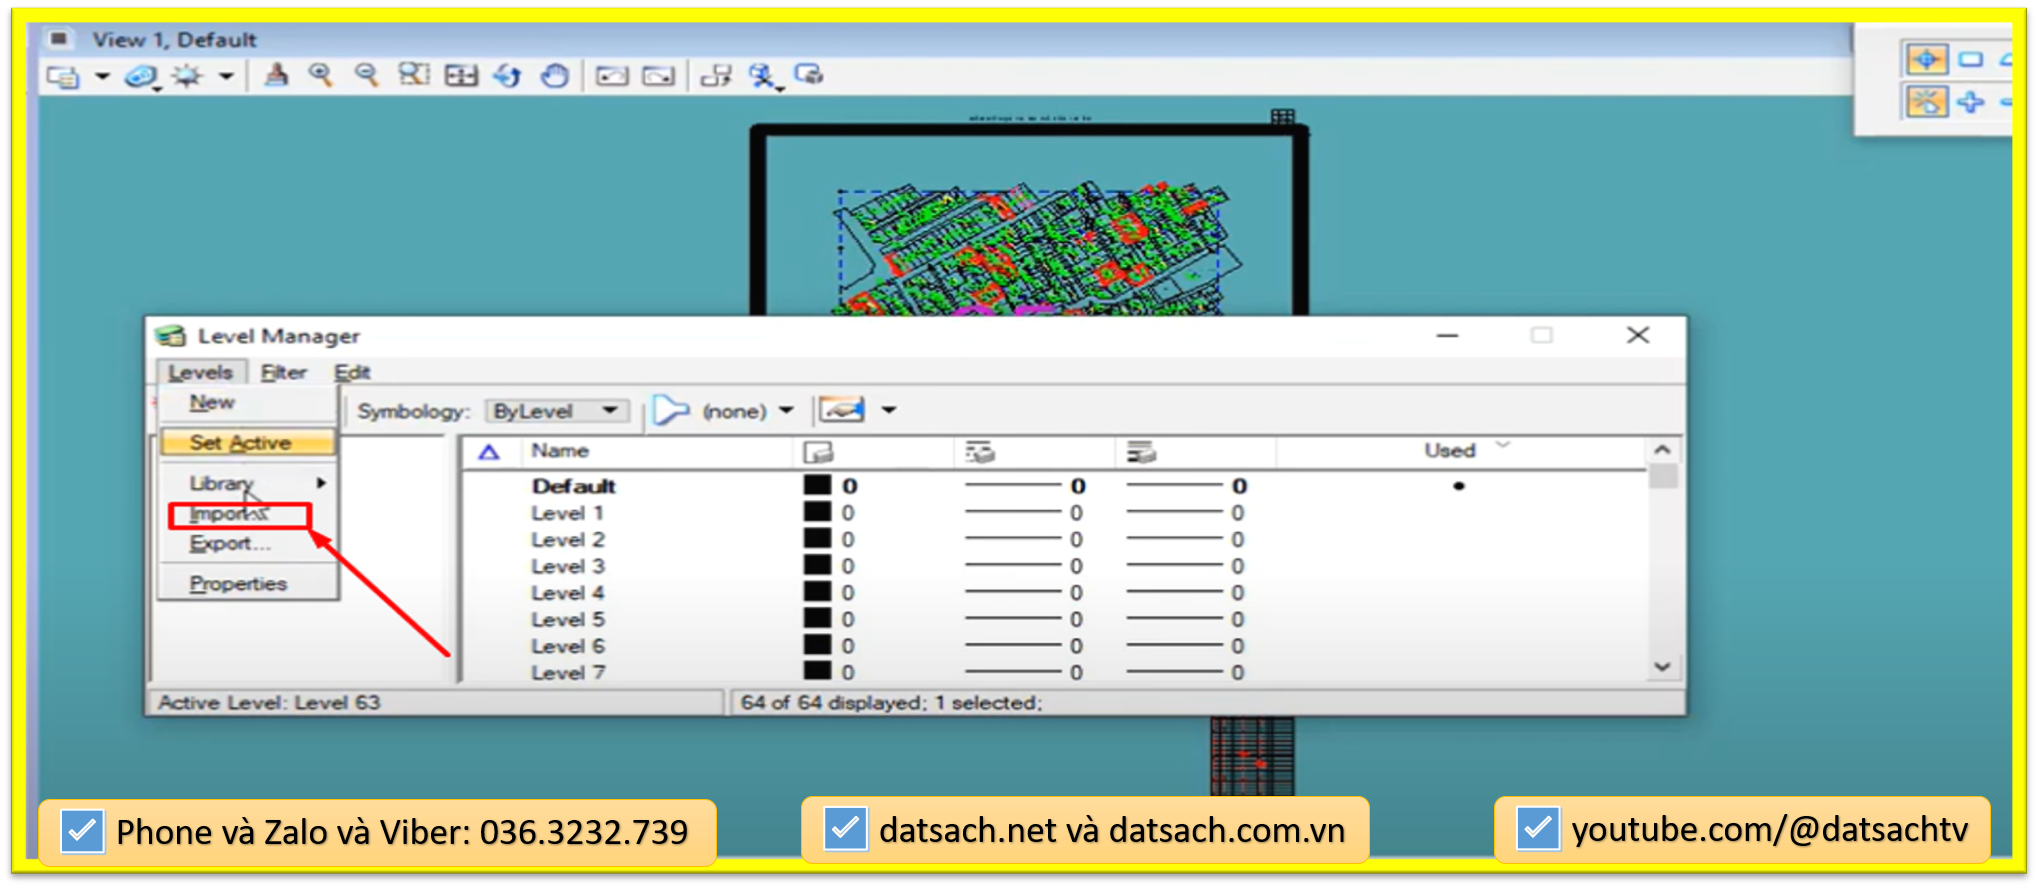Click the checkbox beside the youtube.com banner
The width and height of the screenshot is (2038, 888).
tap(1537, 828)
